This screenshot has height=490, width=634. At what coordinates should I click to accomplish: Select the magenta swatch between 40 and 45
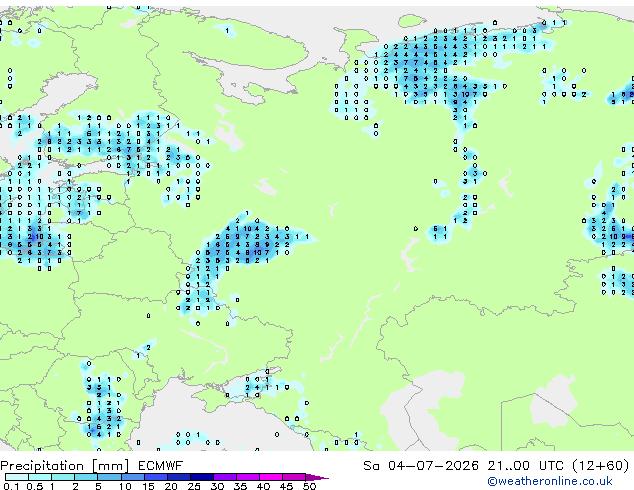271,477
